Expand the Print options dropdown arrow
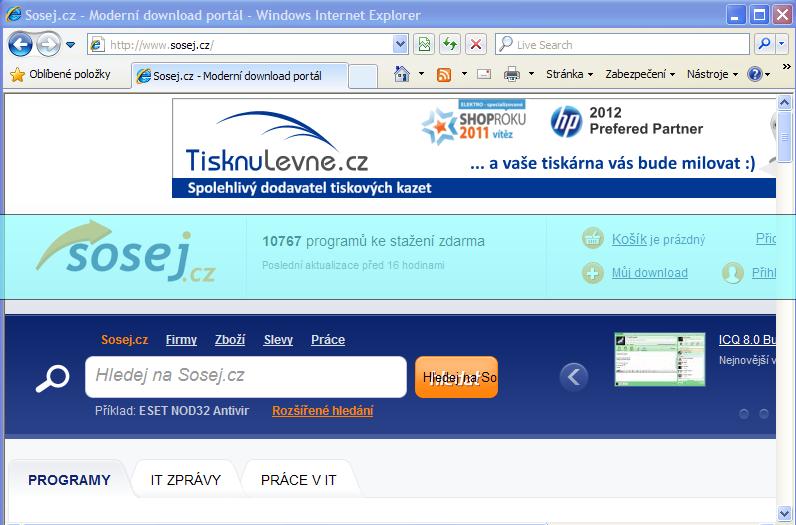 click(532, 74)
